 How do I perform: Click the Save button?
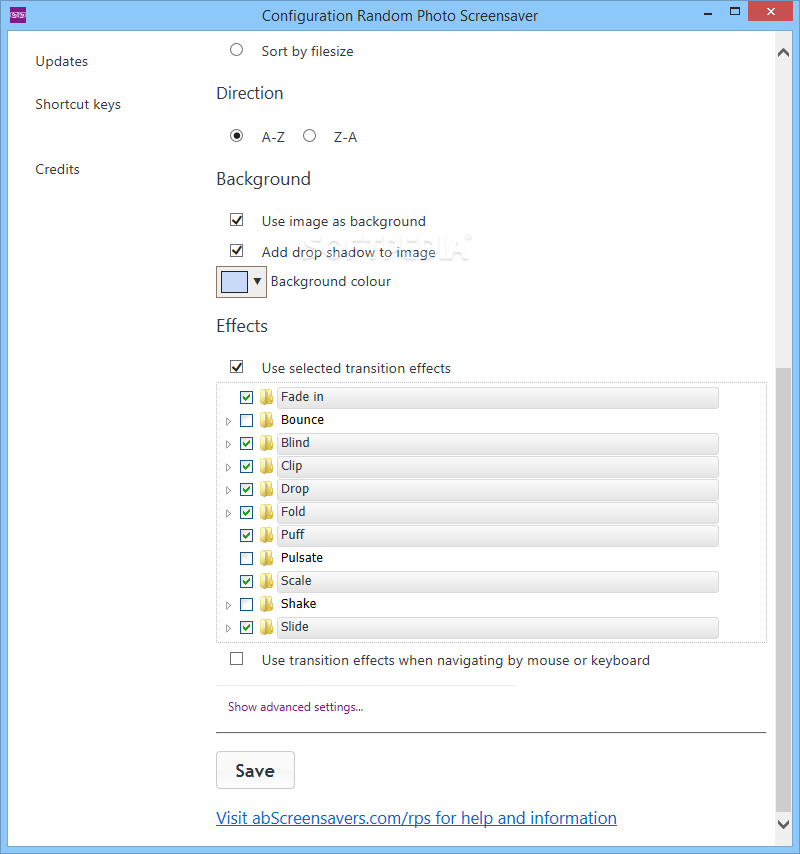click(x=255, y=770)
